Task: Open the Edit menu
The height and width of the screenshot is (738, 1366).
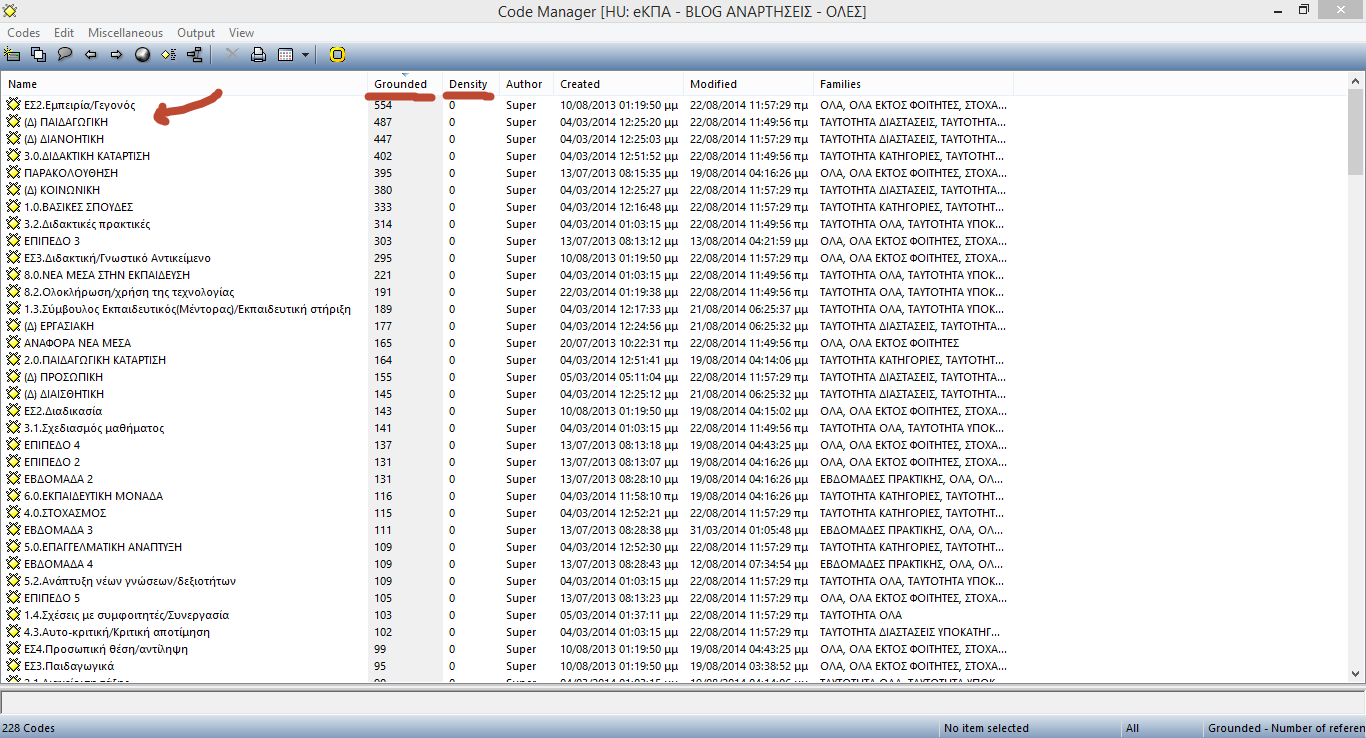Action: (64, 33)
